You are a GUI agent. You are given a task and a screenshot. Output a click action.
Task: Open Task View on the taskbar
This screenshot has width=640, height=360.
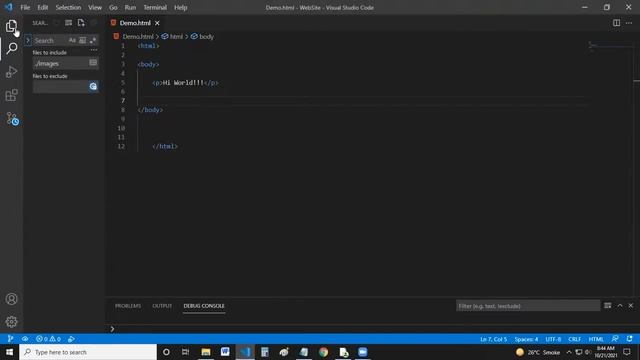185,352
